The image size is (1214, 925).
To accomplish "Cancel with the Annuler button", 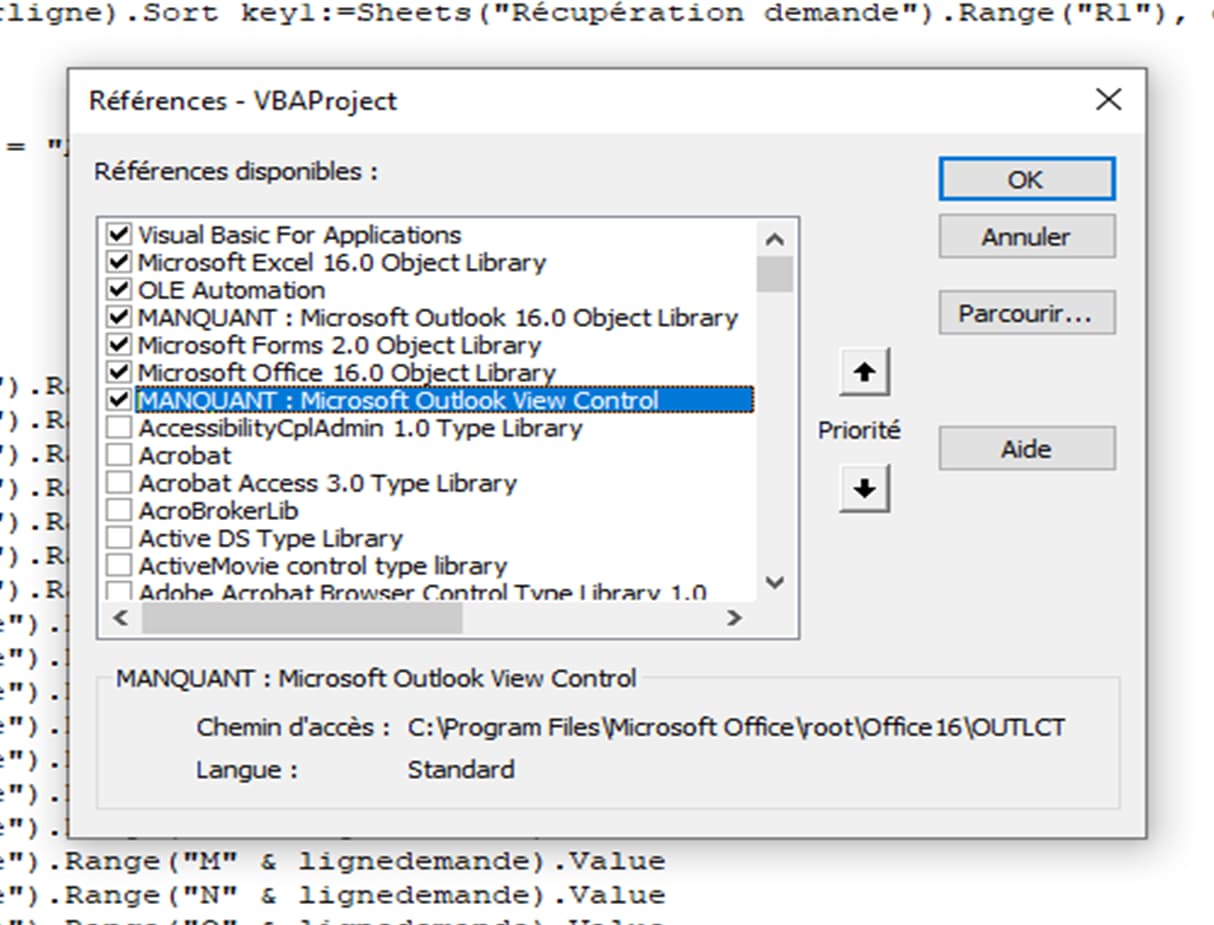I will pos(1026,237).
